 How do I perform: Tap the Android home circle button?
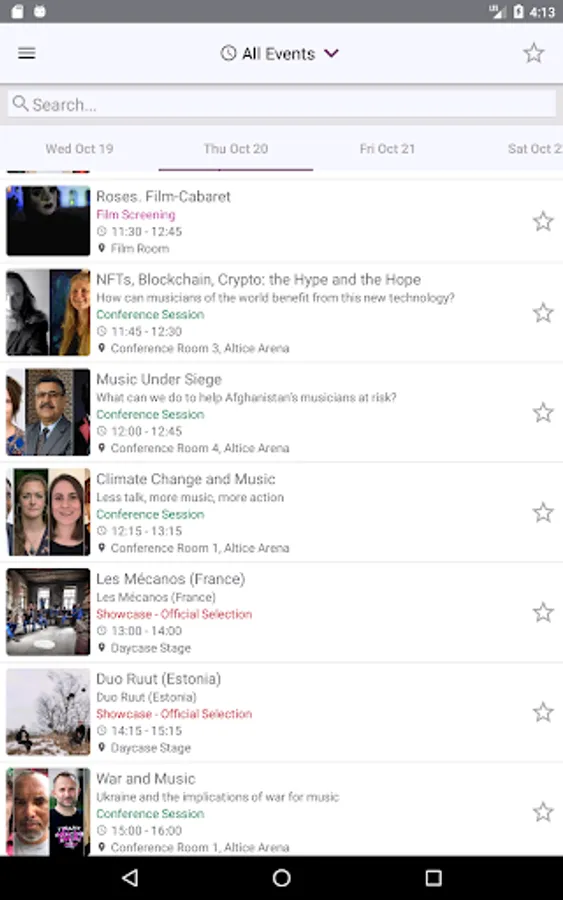tap(281, 878)
